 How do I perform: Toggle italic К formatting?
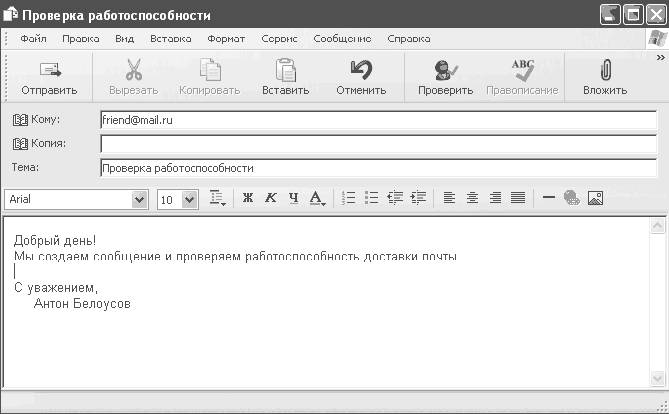coord(271,198)
